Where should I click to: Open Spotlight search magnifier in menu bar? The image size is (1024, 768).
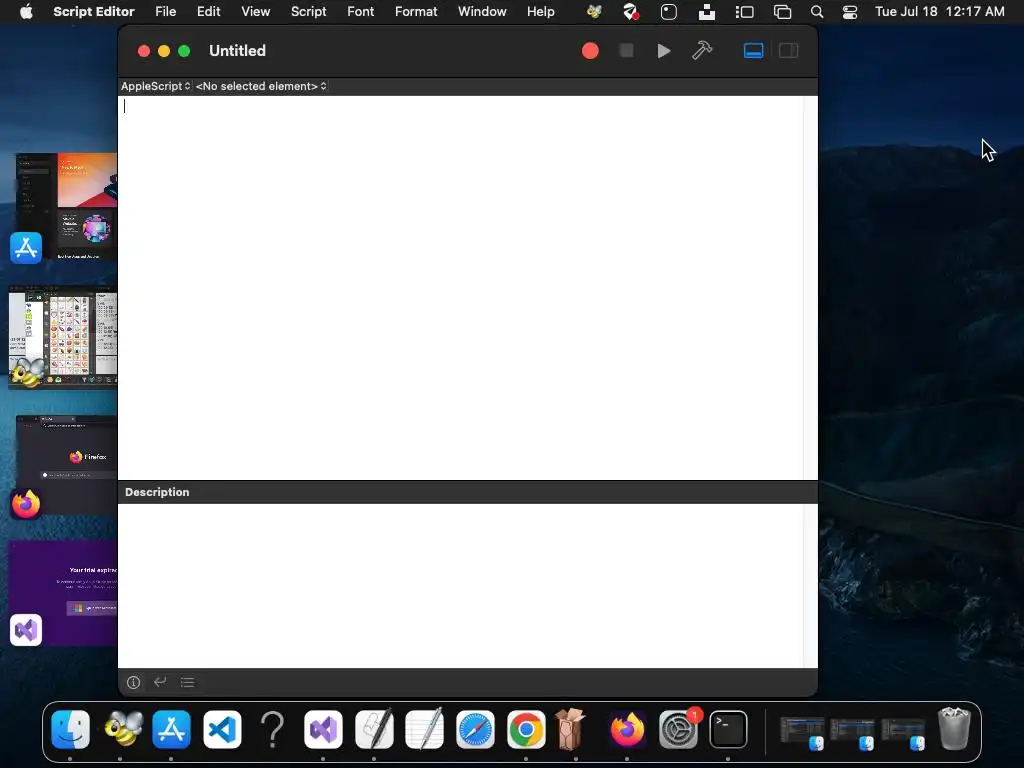[816, 12]
